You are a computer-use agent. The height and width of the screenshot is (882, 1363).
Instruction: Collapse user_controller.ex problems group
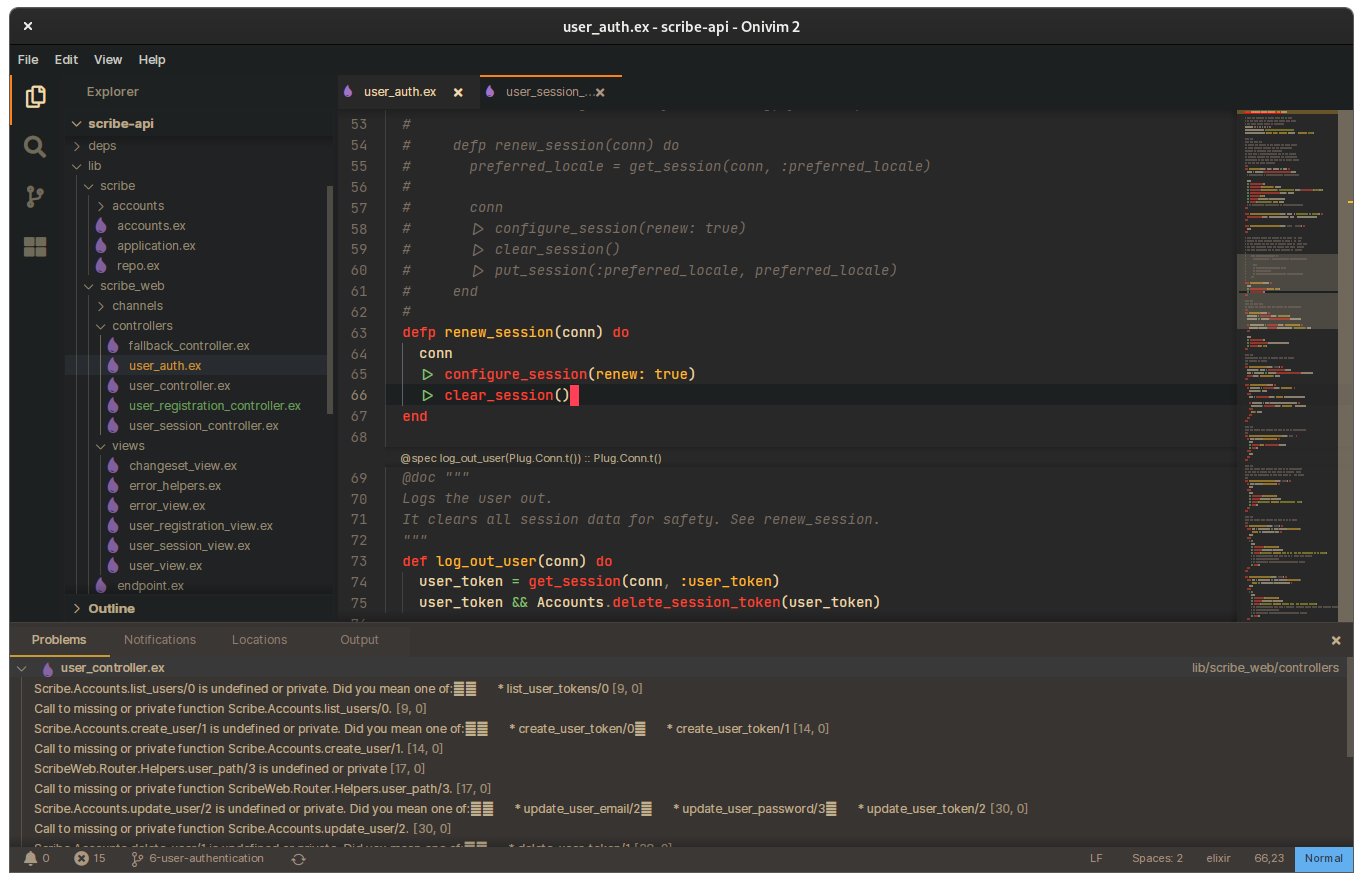click(x=21, y=668)
